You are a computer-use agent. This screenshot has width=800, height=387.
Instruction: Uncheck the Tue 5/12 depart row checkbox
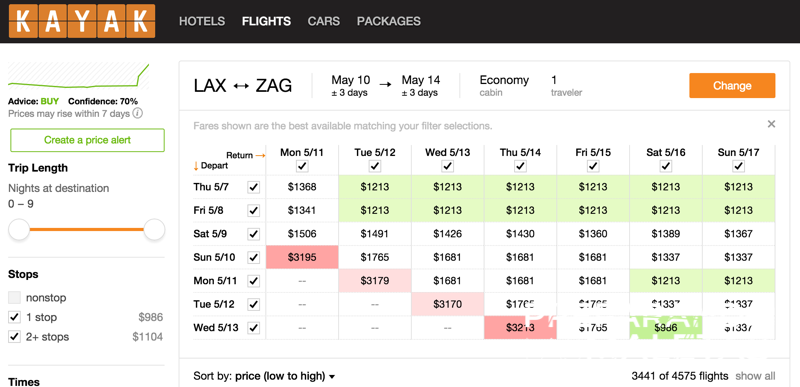254,304
